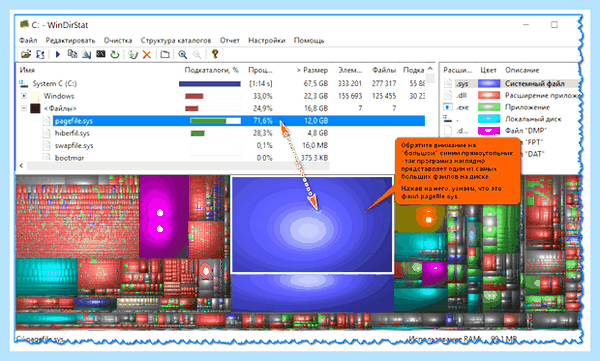Select the pagefile.sys row
The image size is (600, 361).
click(239, 121)
